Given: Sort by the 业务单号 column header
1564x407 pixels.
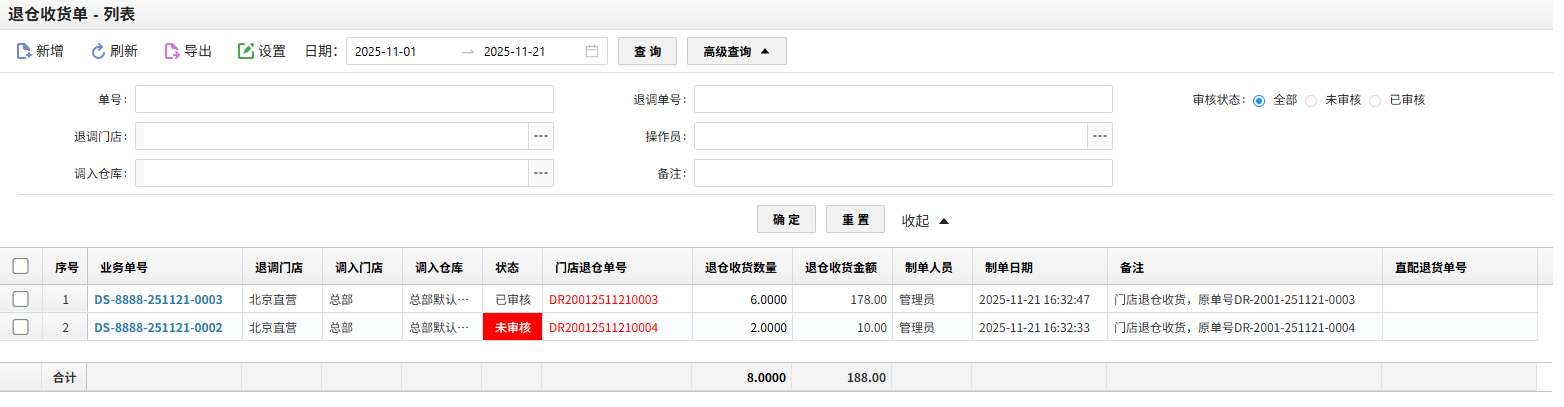Looking at the screenshot, I should click(x=124, y=268).
